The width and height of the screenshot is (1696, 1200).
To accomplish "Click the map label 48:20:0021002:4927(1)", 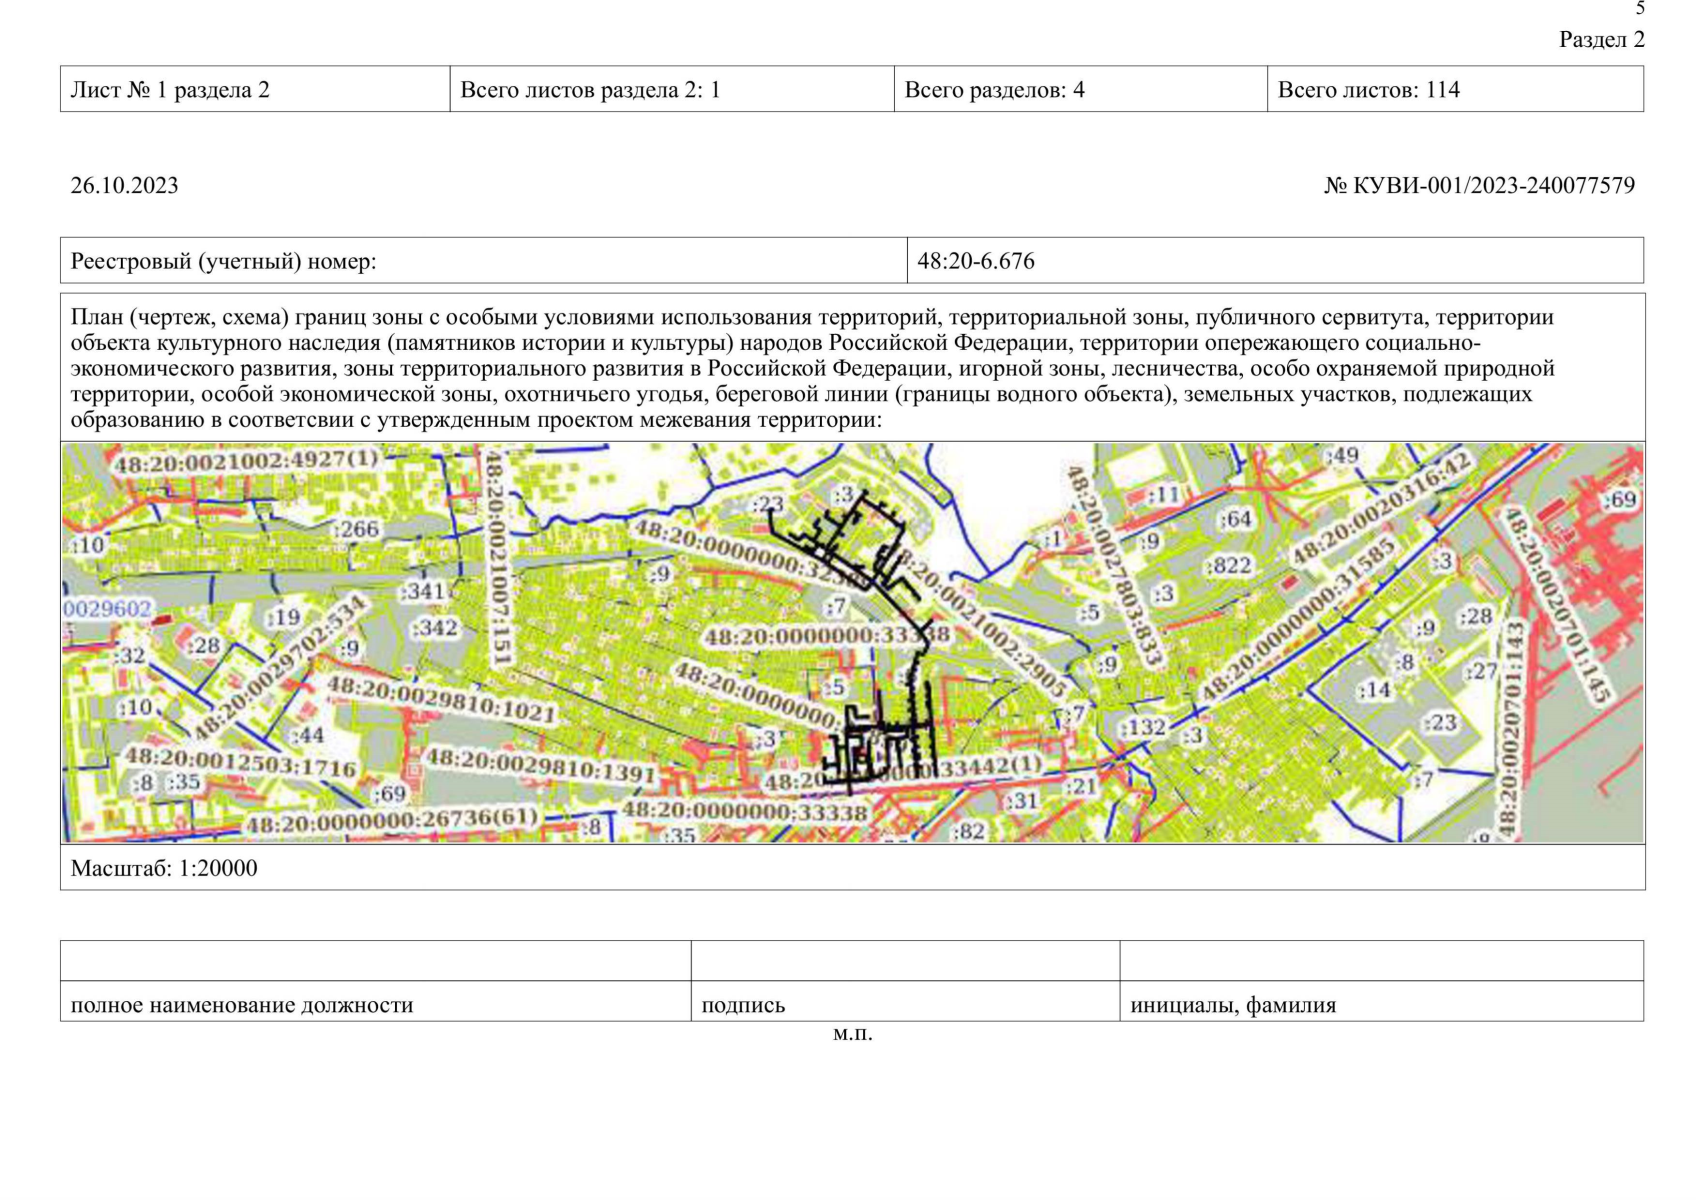I will (x=246, y=461).
